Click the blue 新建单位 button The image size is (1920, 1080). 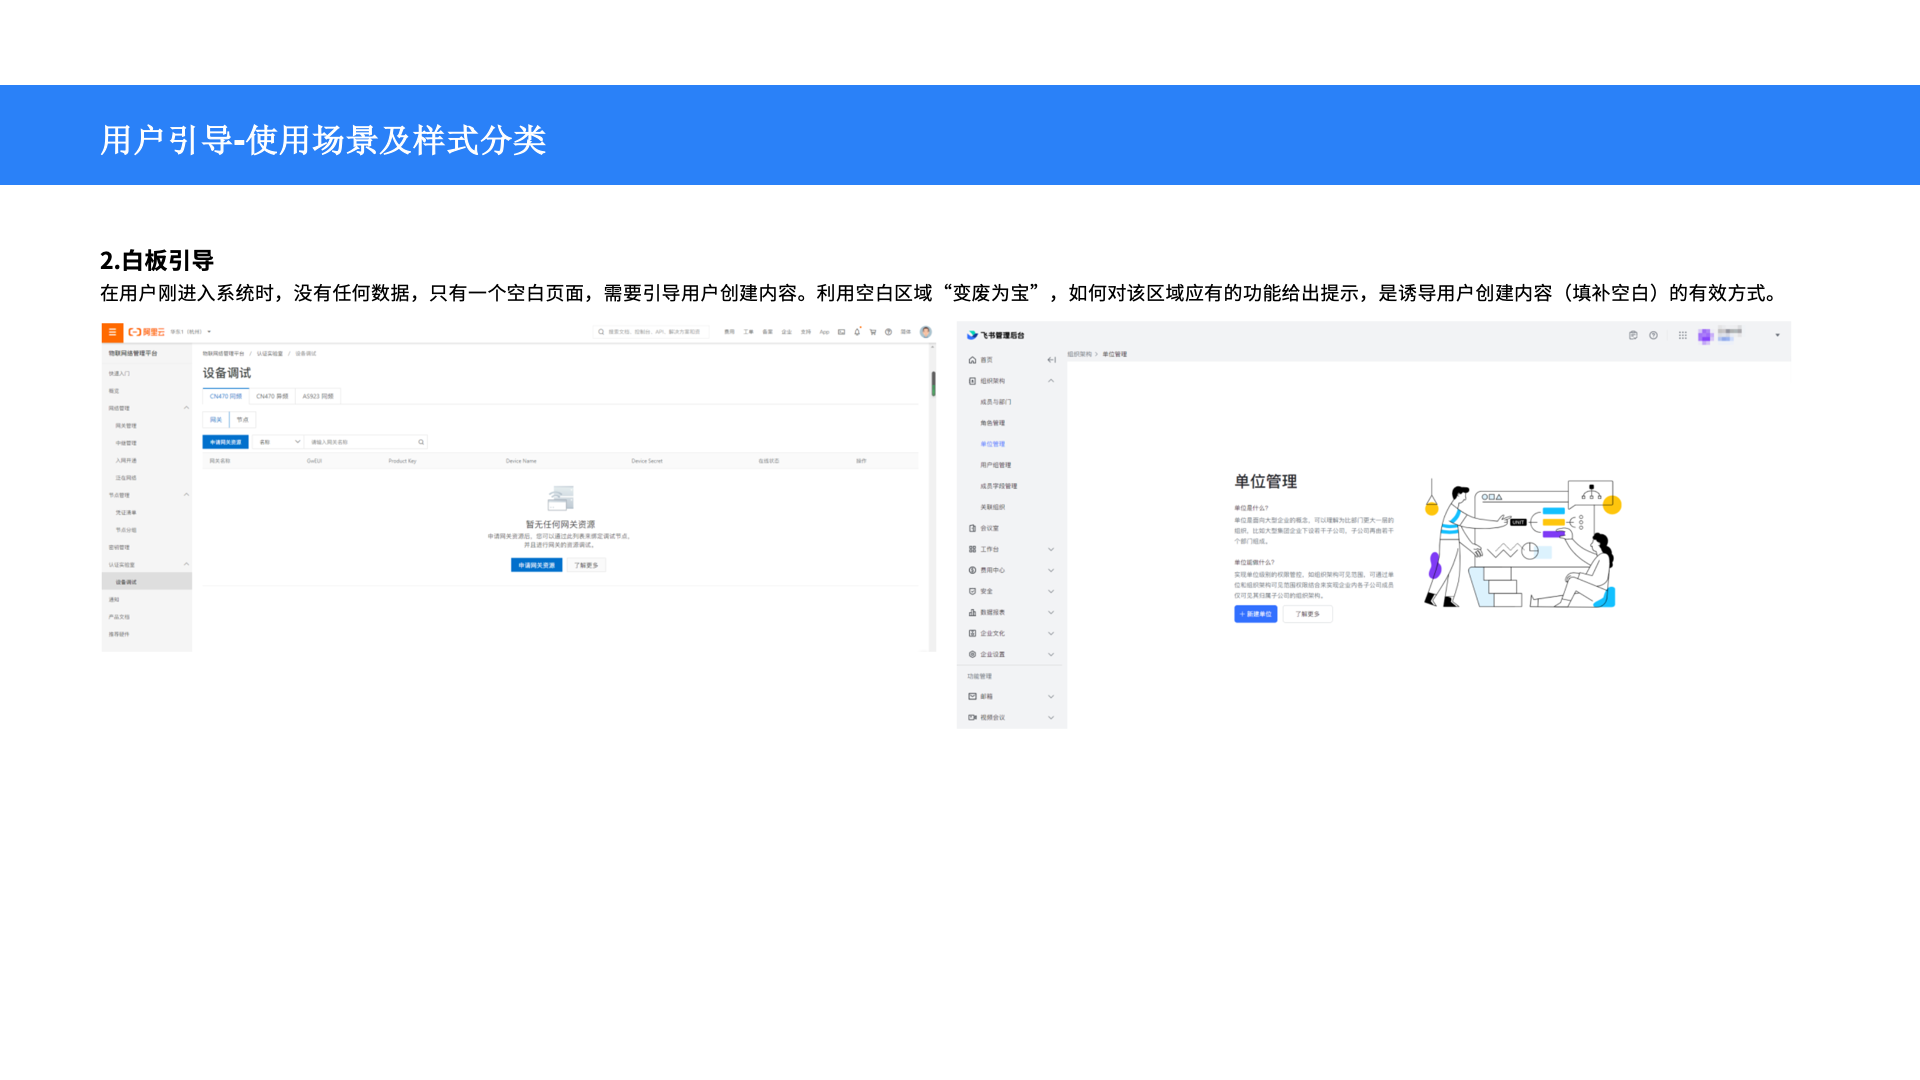(x=1255, y=614)
